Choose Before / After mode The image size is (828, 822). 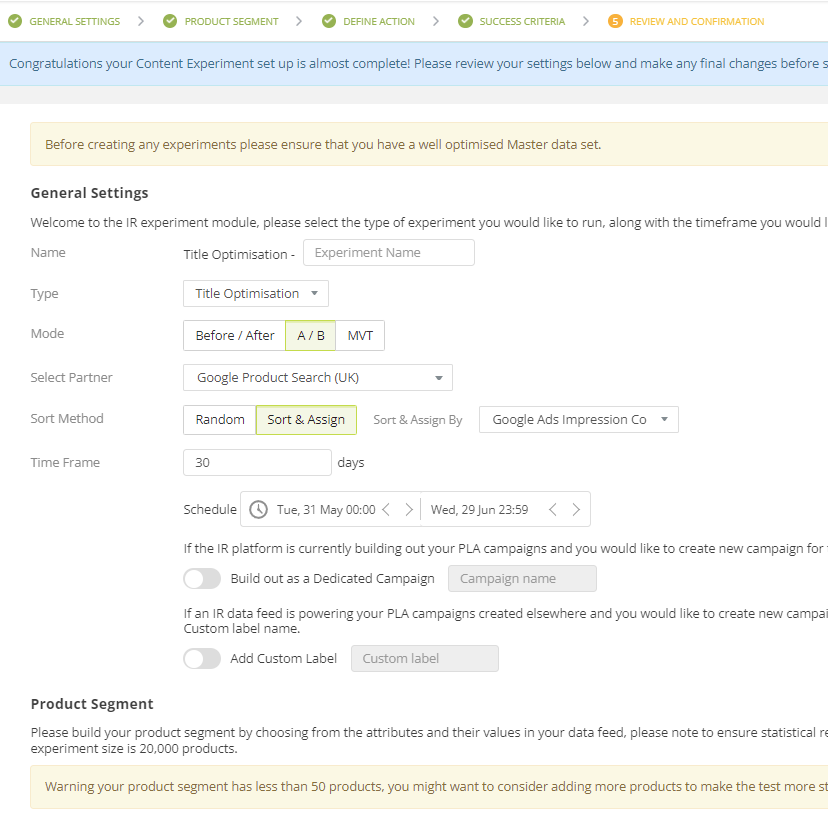pos(235,335)
